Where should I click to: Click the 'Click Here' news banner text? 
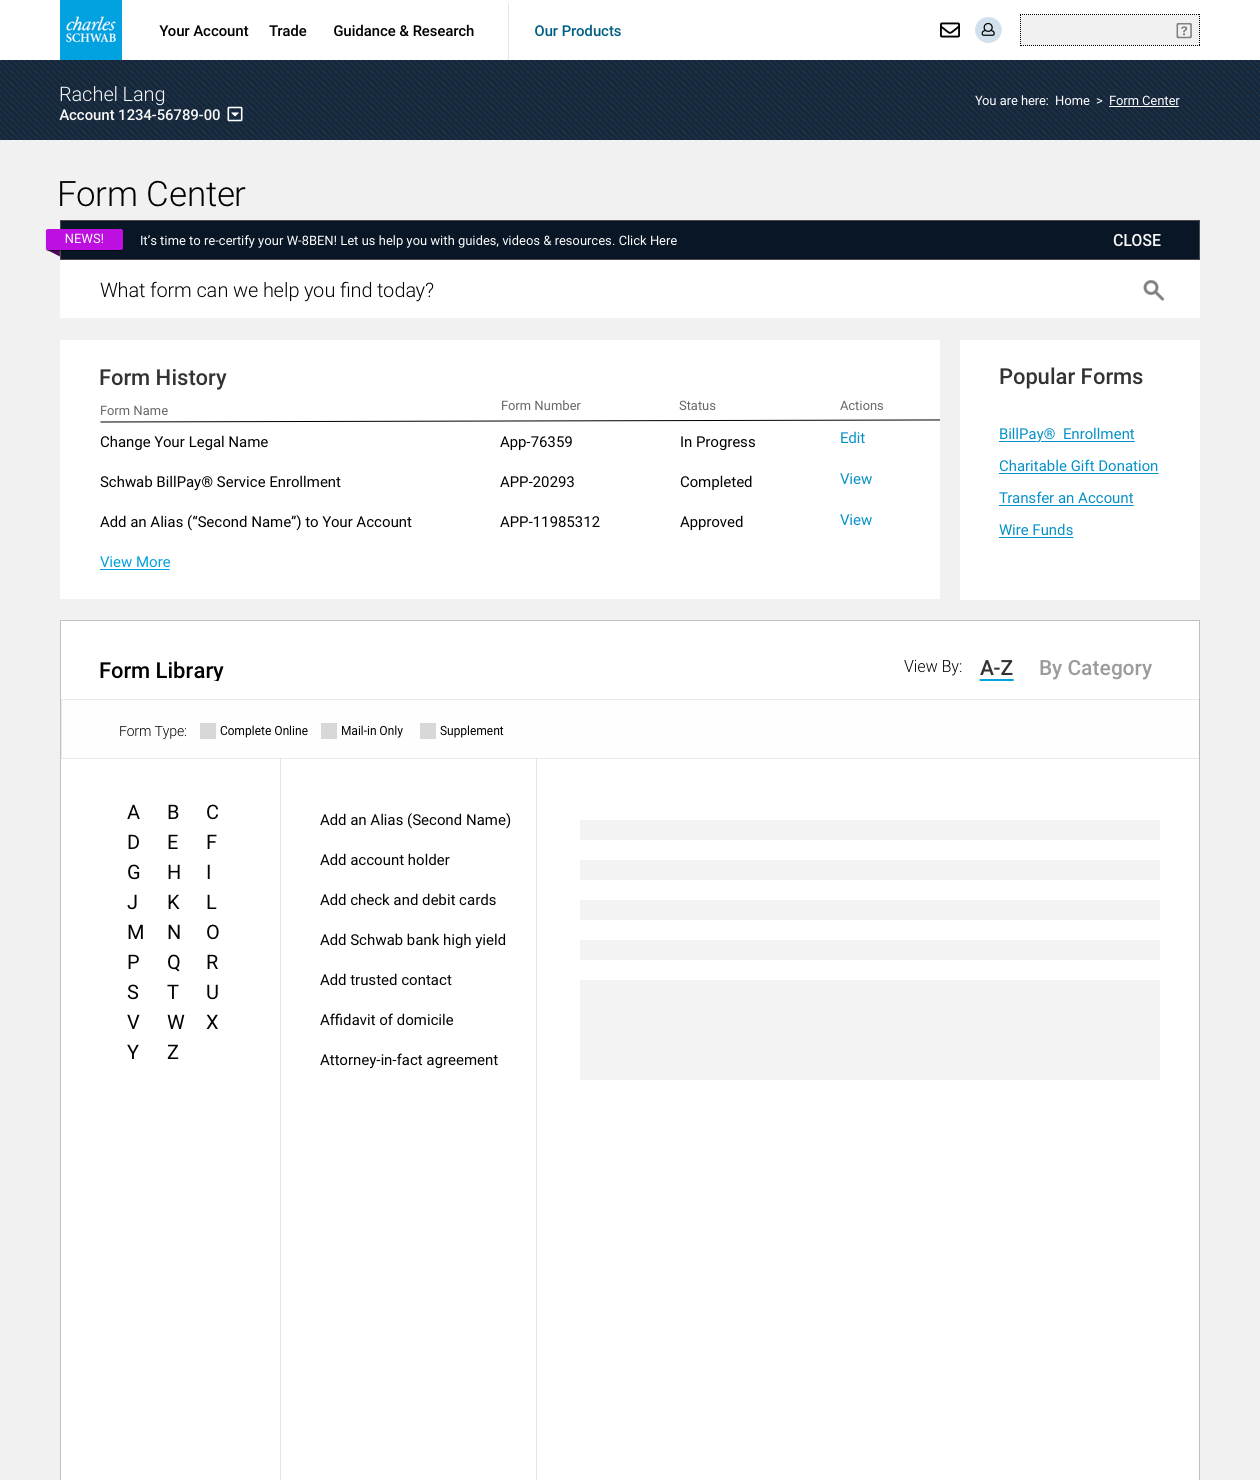[648, 241]
